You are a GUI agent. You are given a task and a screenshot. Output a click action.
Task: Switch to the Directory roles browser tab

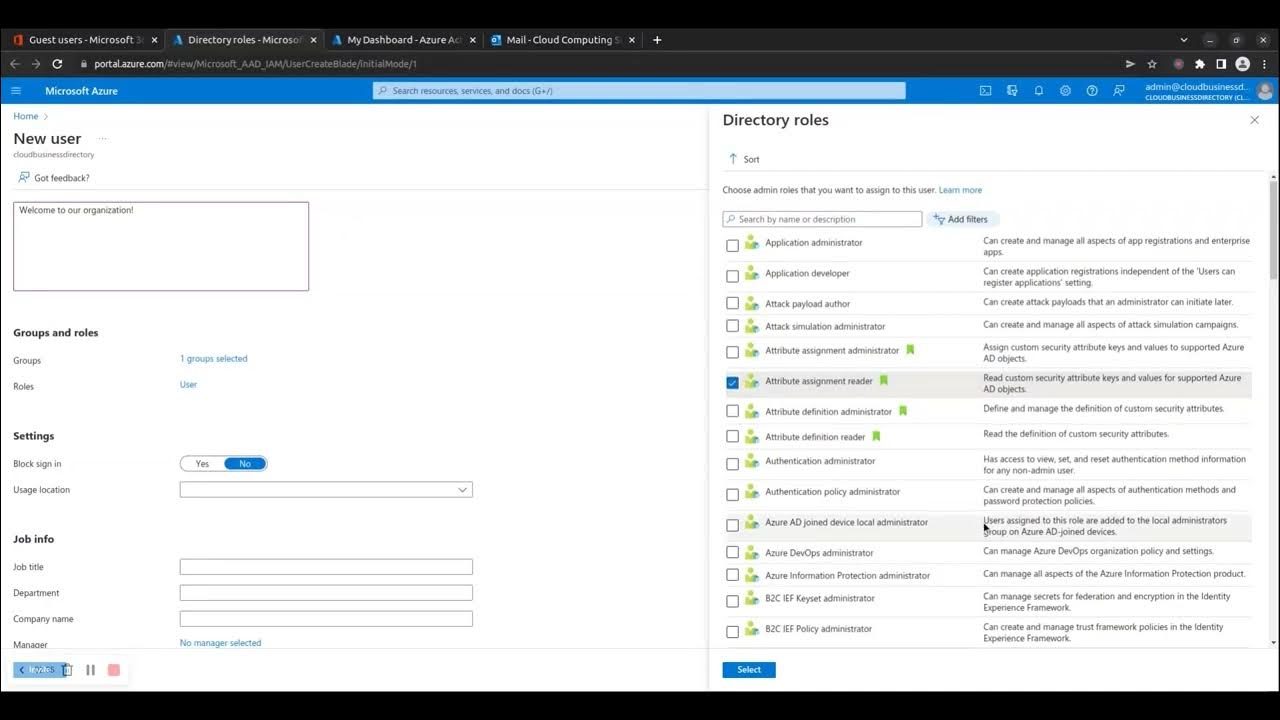pos(244,40)
